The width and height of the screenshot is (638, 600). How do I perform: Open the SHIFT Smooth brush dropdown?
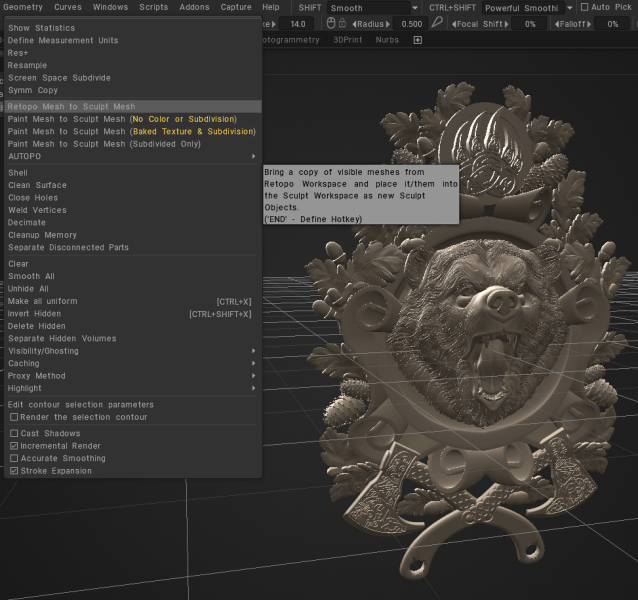pyautogui.click(x=415, y=8)
